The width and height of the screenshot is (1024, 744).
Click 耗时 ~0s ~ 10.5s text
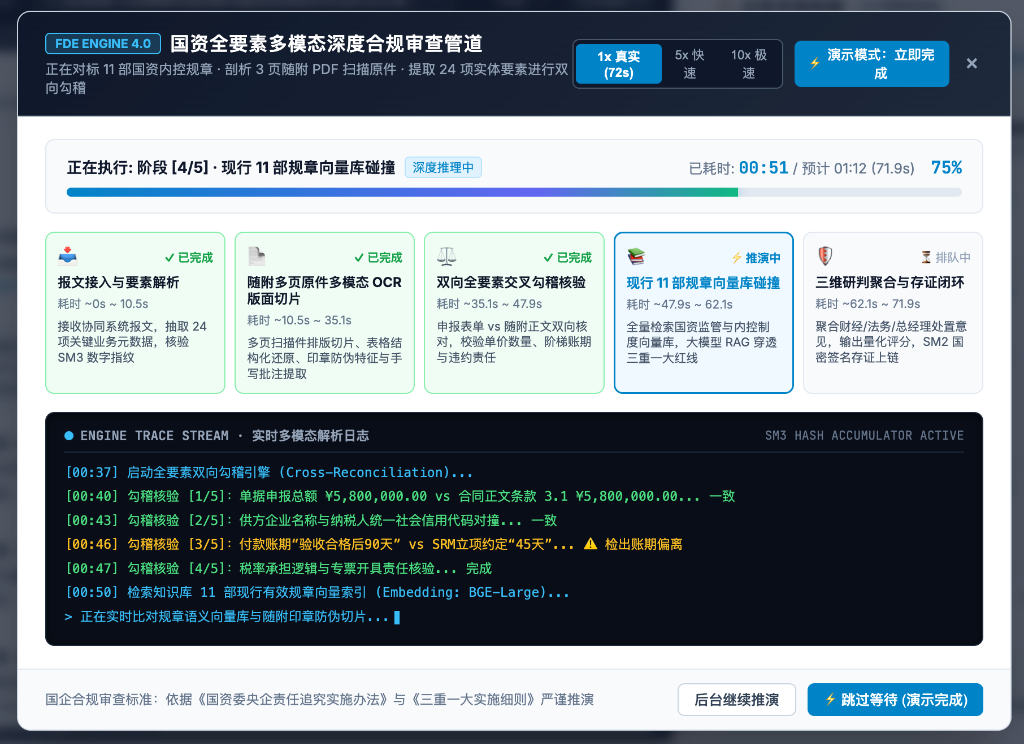(103, 304)
